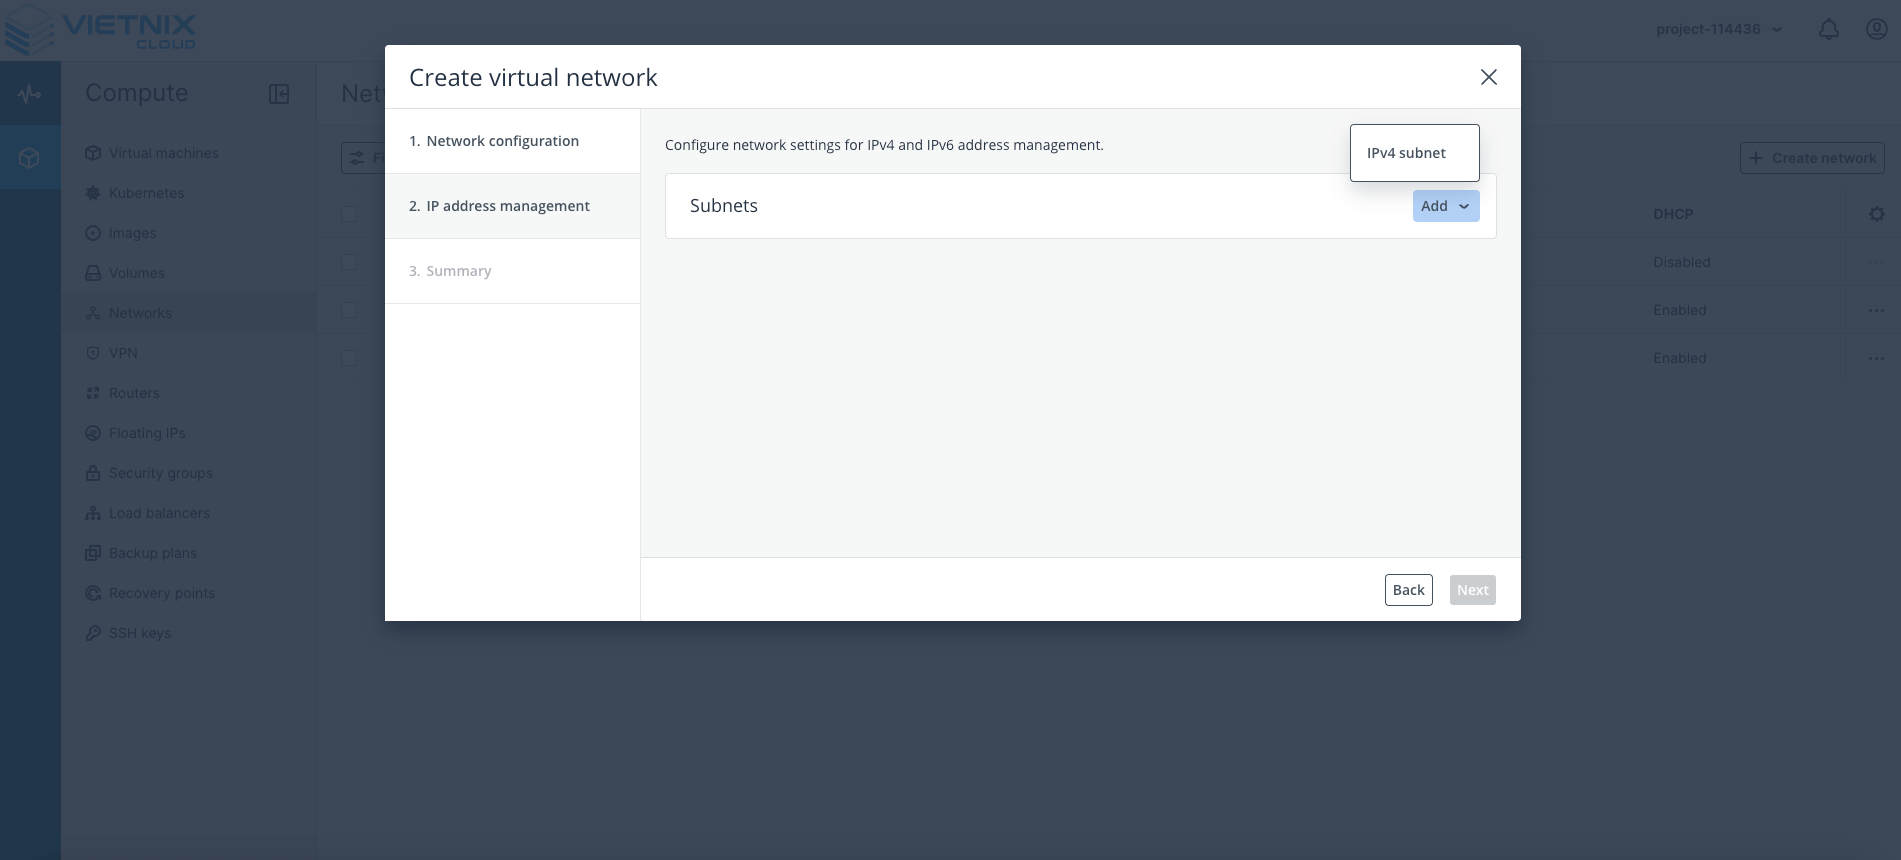The width and height of the screenshot is (1901, 860).
Task: Open the user account icon
Action: point(1877,29)
